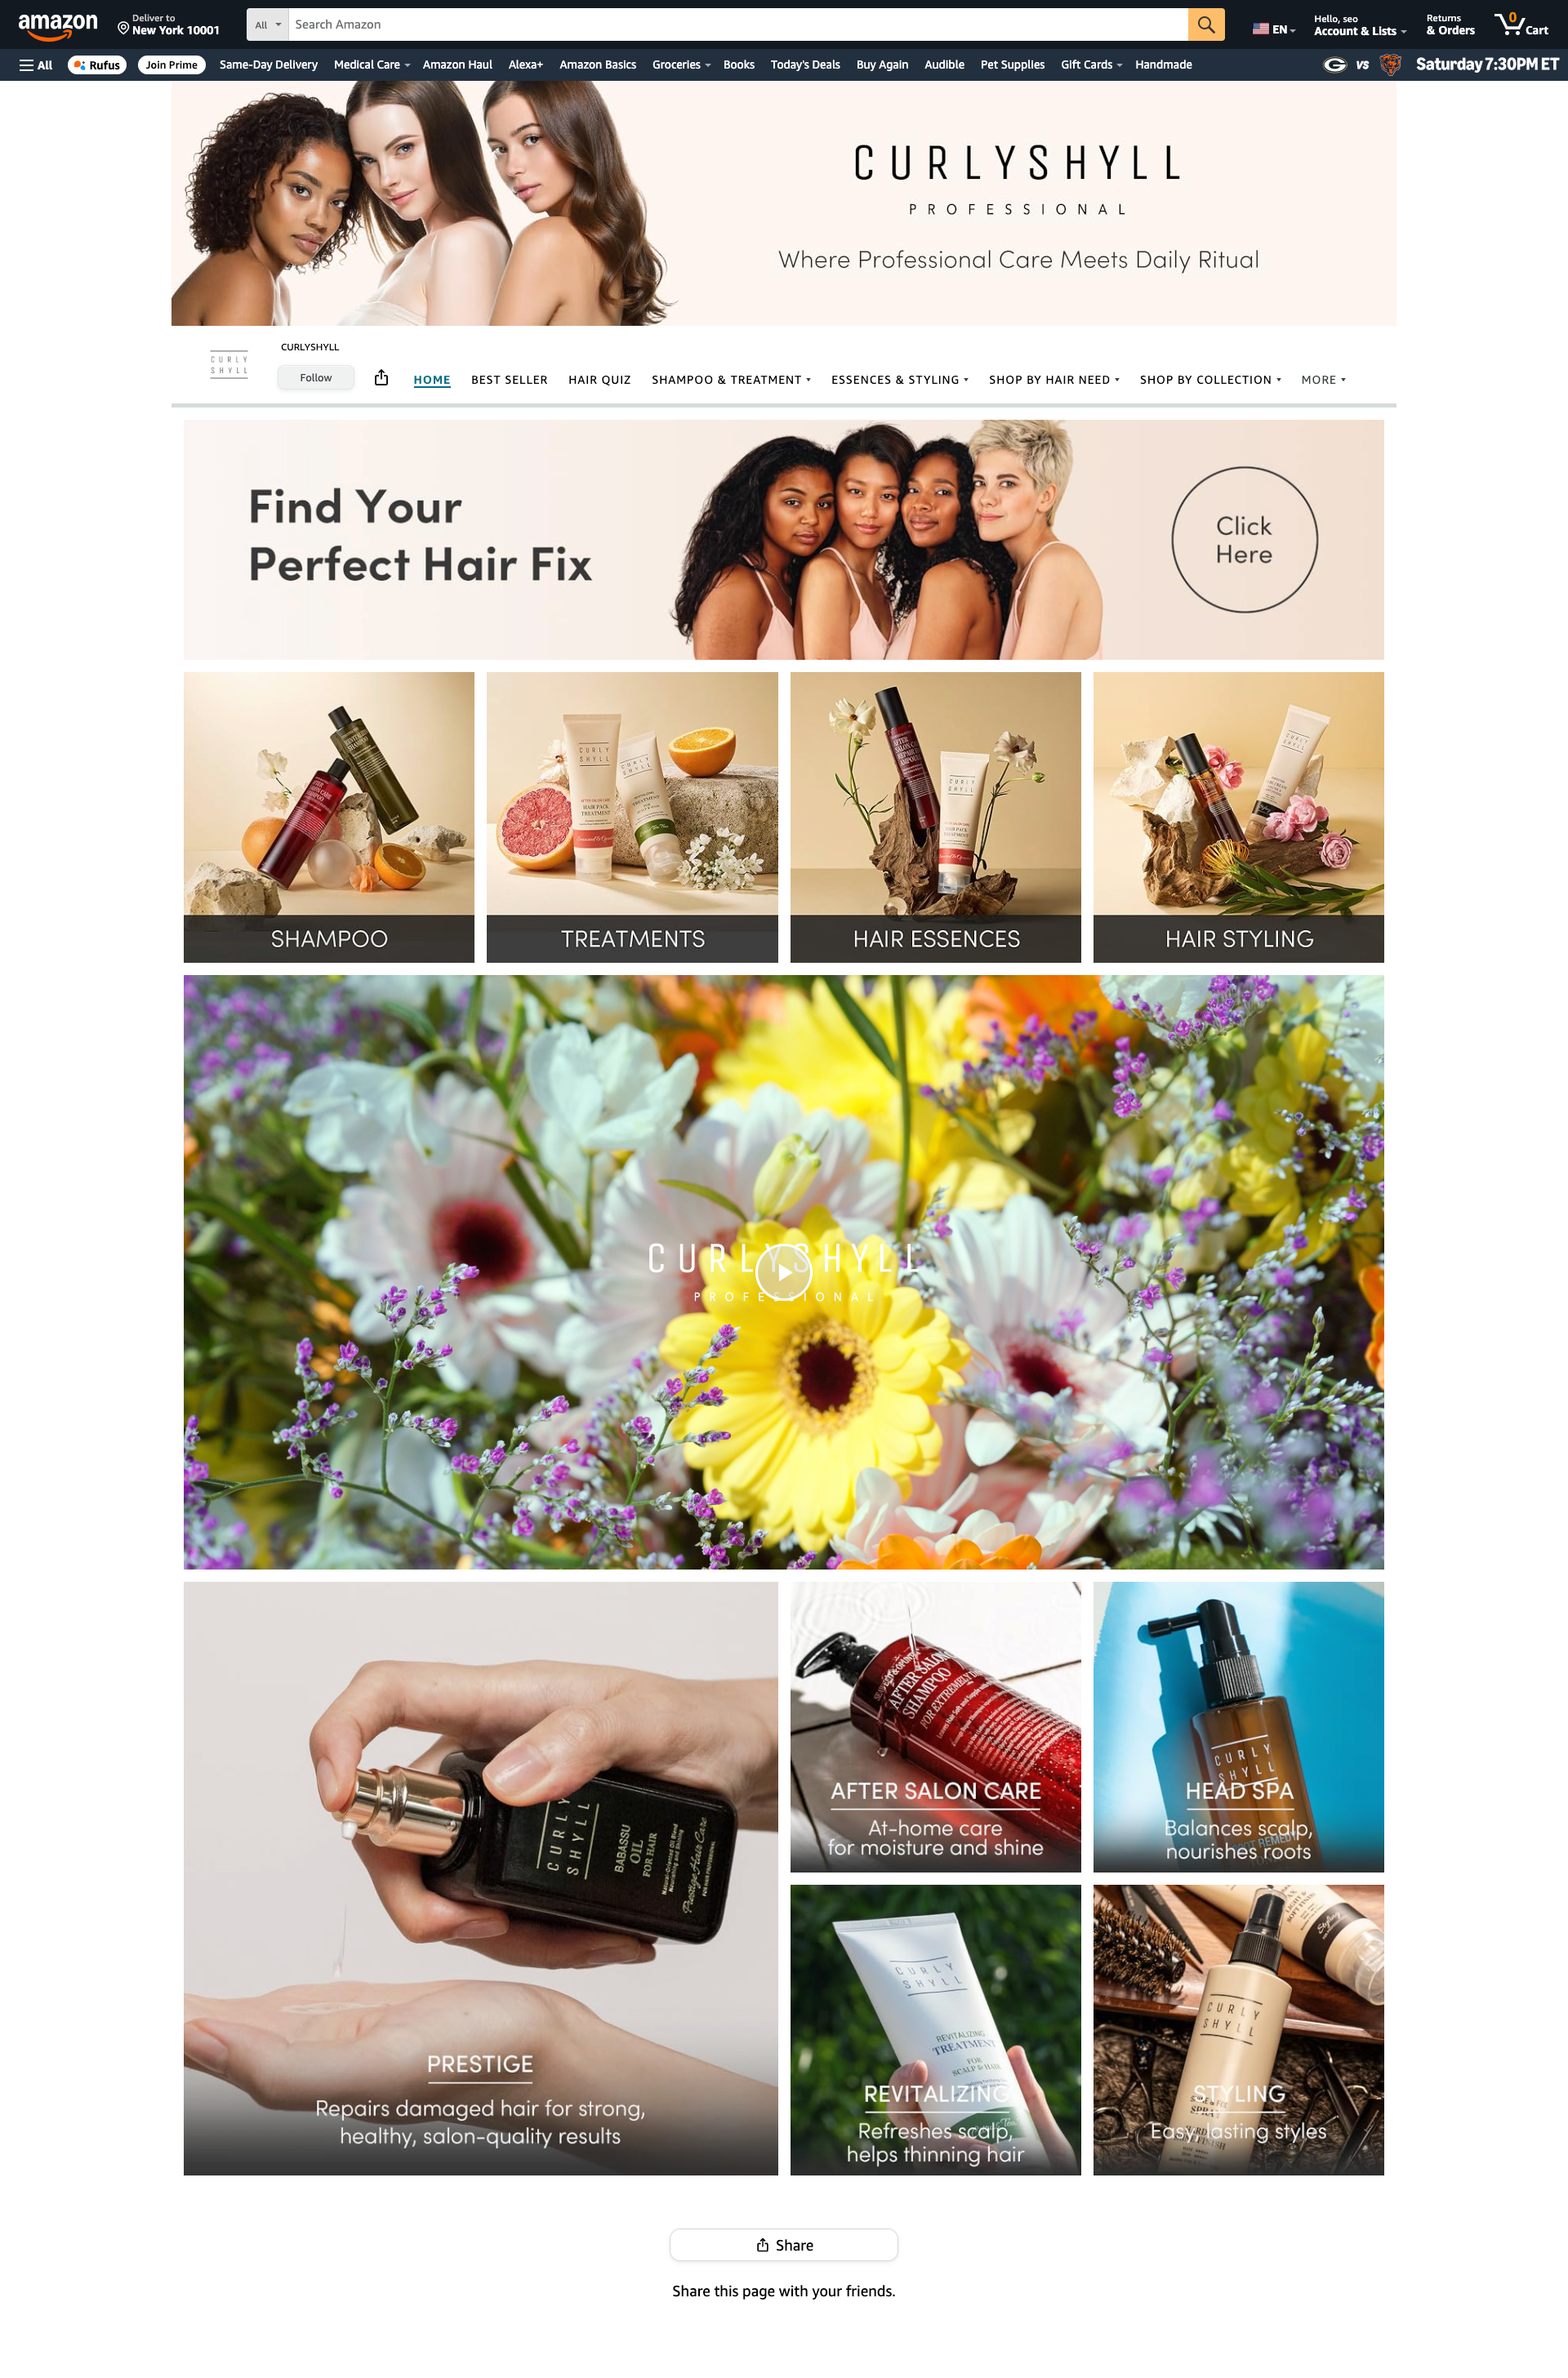Click the Follow button
Screen dimensions: 1568x2378
[x=316, y=378]
